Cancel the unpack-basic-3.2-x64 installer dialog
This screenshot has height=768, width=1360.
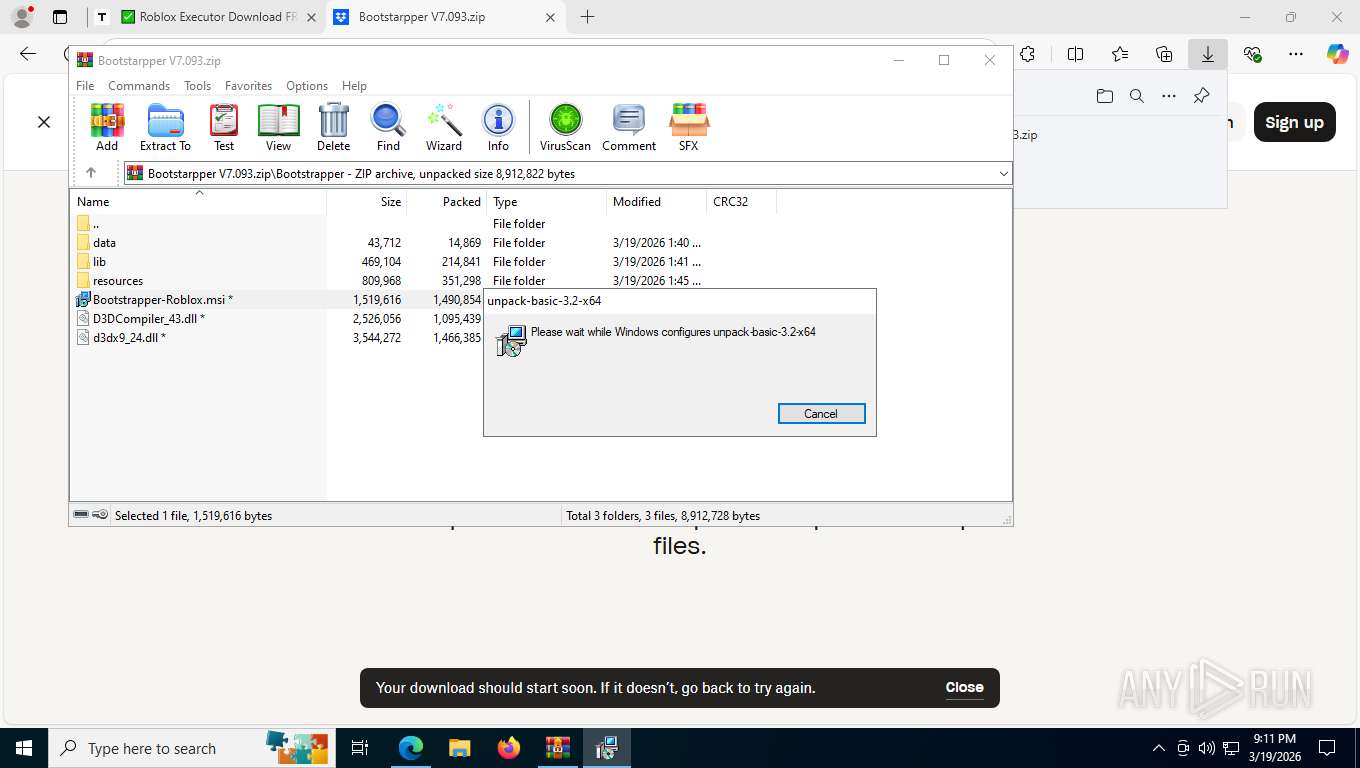point(821,414)
